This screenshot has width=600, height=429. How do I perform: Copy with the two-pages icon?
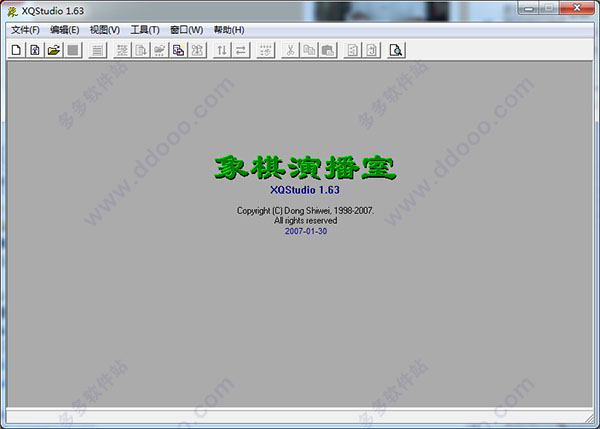(309, 50)
